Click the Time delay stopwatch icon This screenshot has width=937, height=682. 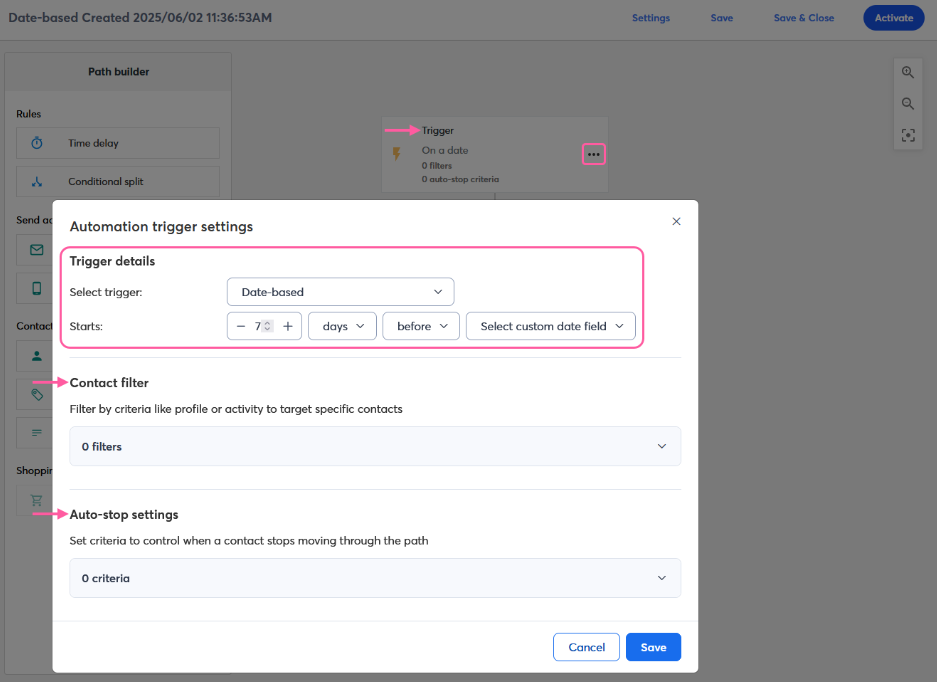[x=37, y=143]
